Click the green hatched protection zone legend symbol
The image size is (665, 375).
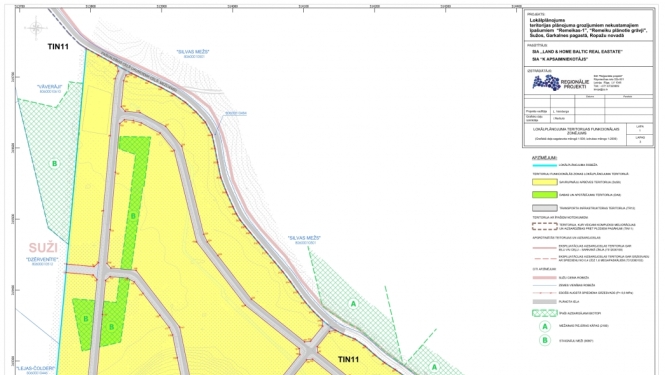point(545,313)
